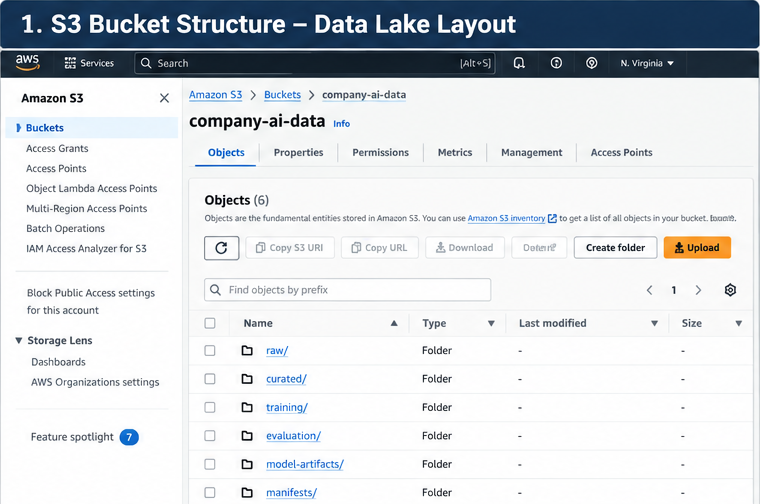Click the raw/ folder icon
Image resolution: width=760 pixels, height=504 pixels.
point(247,350)
